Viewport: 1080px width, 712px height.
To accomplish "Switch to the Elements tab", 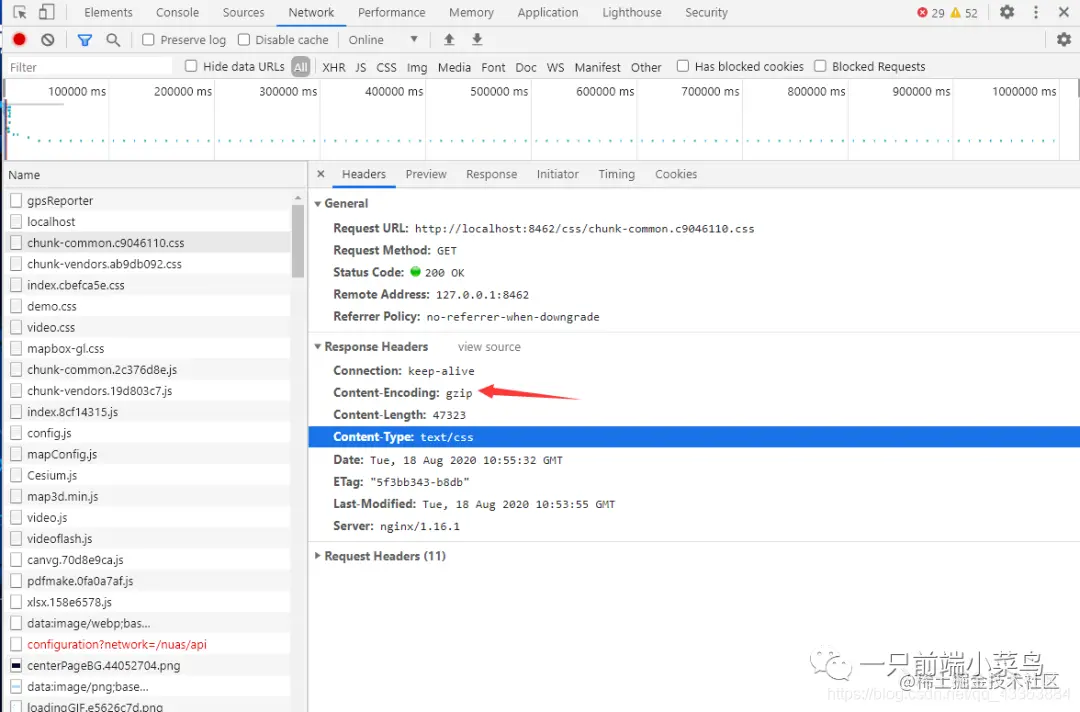I will (x=108, y=12).
